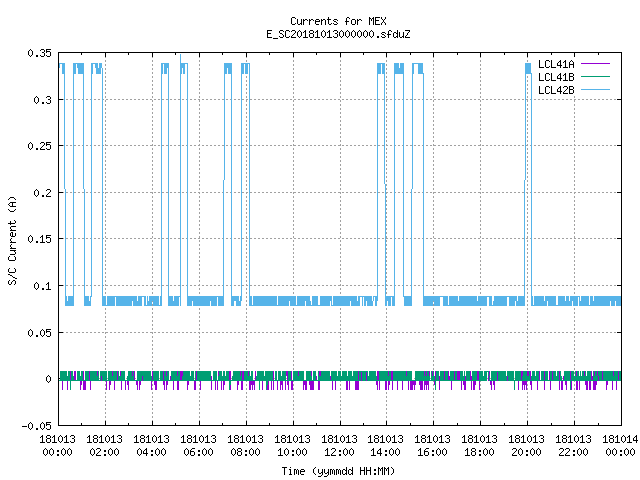Click the 181013 10:00 x-axis tick label
640x480 pixels.
click(x=292, y=446)
